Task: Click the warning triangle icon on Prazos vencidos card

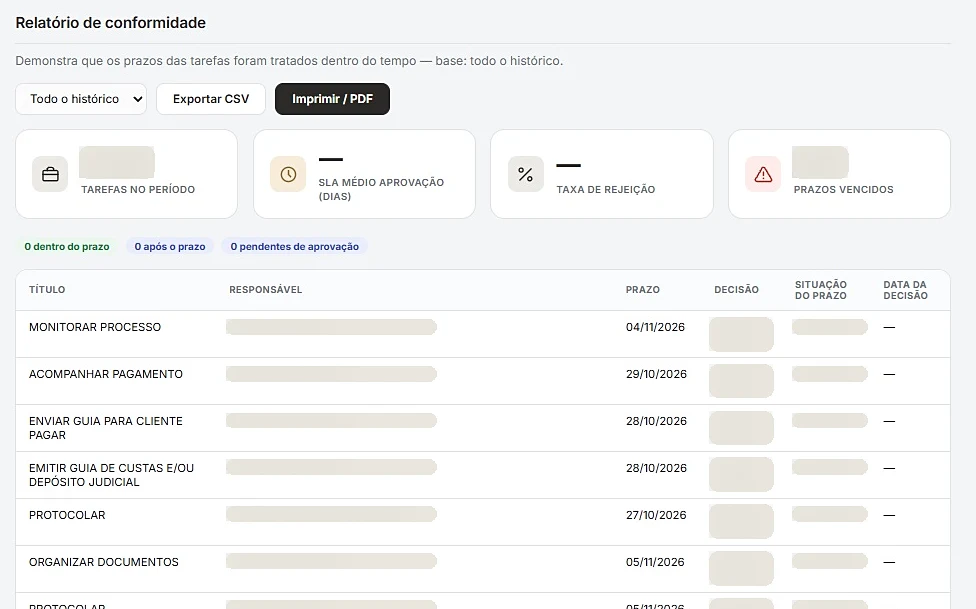Action: 763,174
